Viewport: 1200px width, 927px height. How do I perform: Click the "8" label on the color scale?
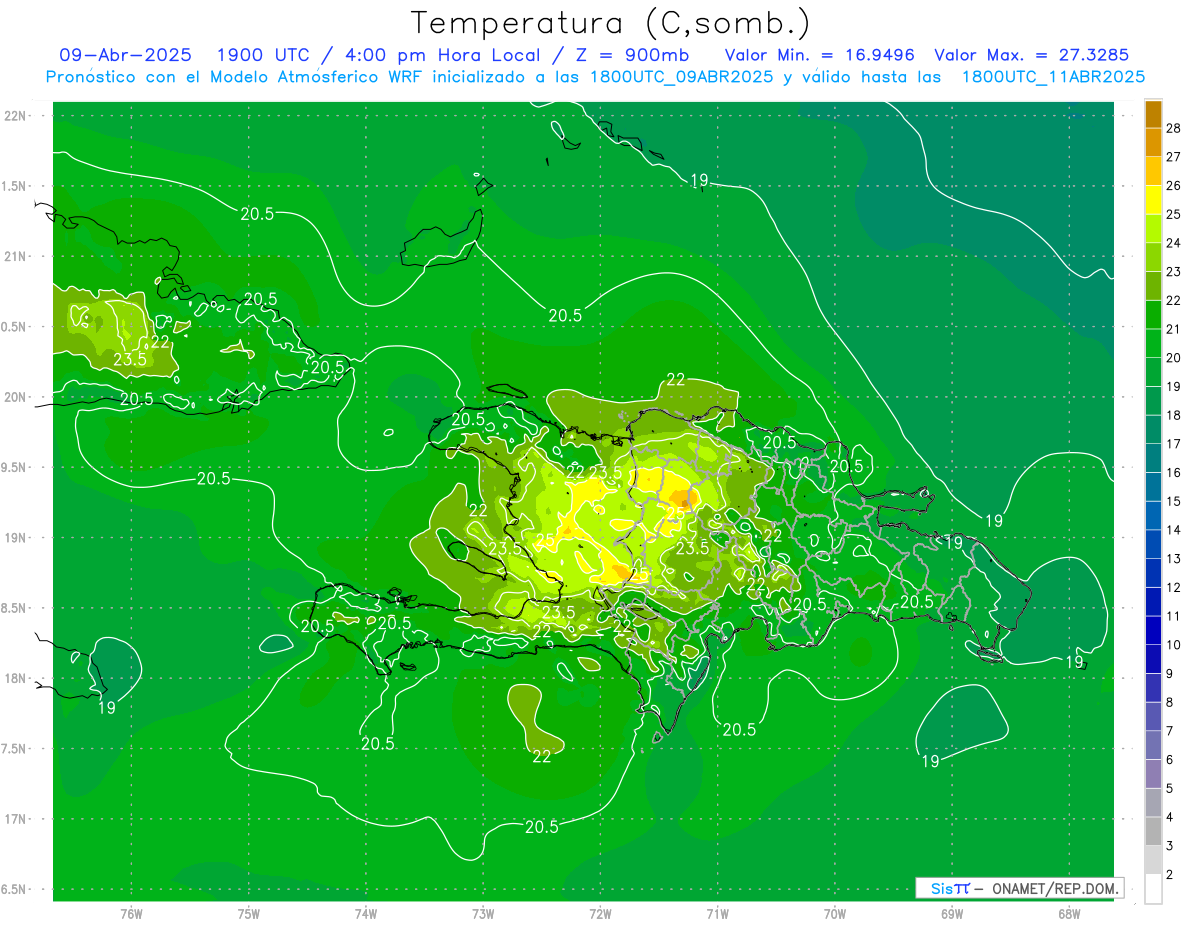coord(1171,702)
